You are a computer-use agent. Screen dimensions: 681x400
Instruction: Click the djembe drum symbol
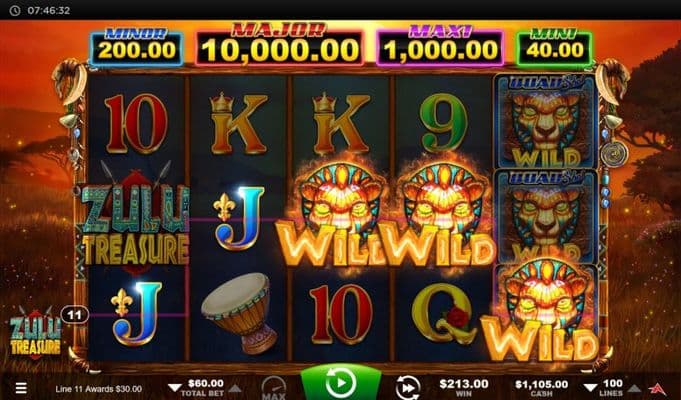click(x=240, y=313)
